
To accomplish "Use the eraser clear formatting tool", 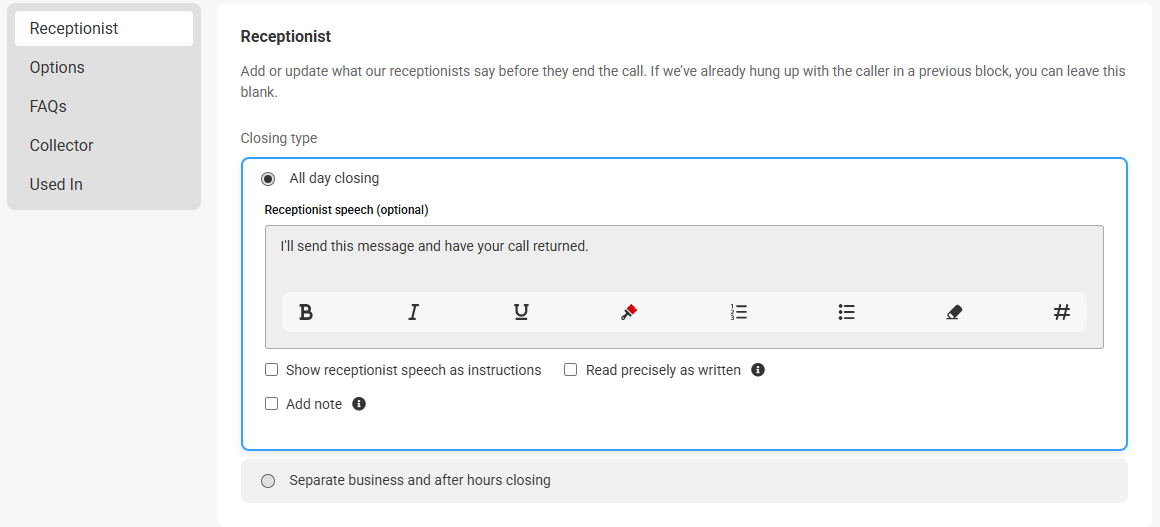I will [x=954, y=312].
